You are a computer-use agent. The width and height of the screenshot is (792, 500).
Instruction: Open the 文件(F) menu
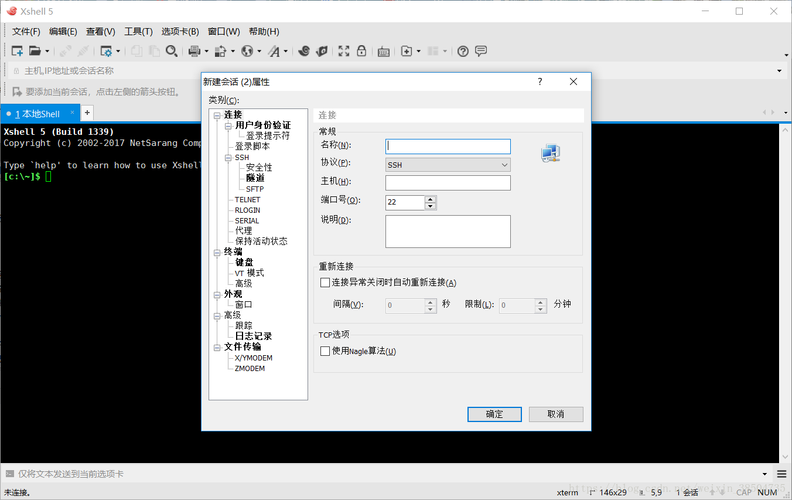point(26,31)
